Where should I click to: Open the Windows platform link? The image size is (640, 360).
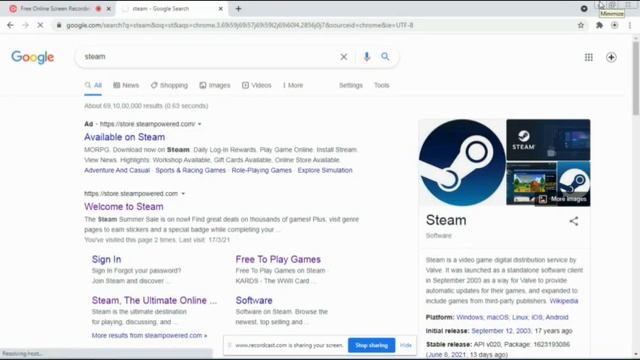point(470,318)
